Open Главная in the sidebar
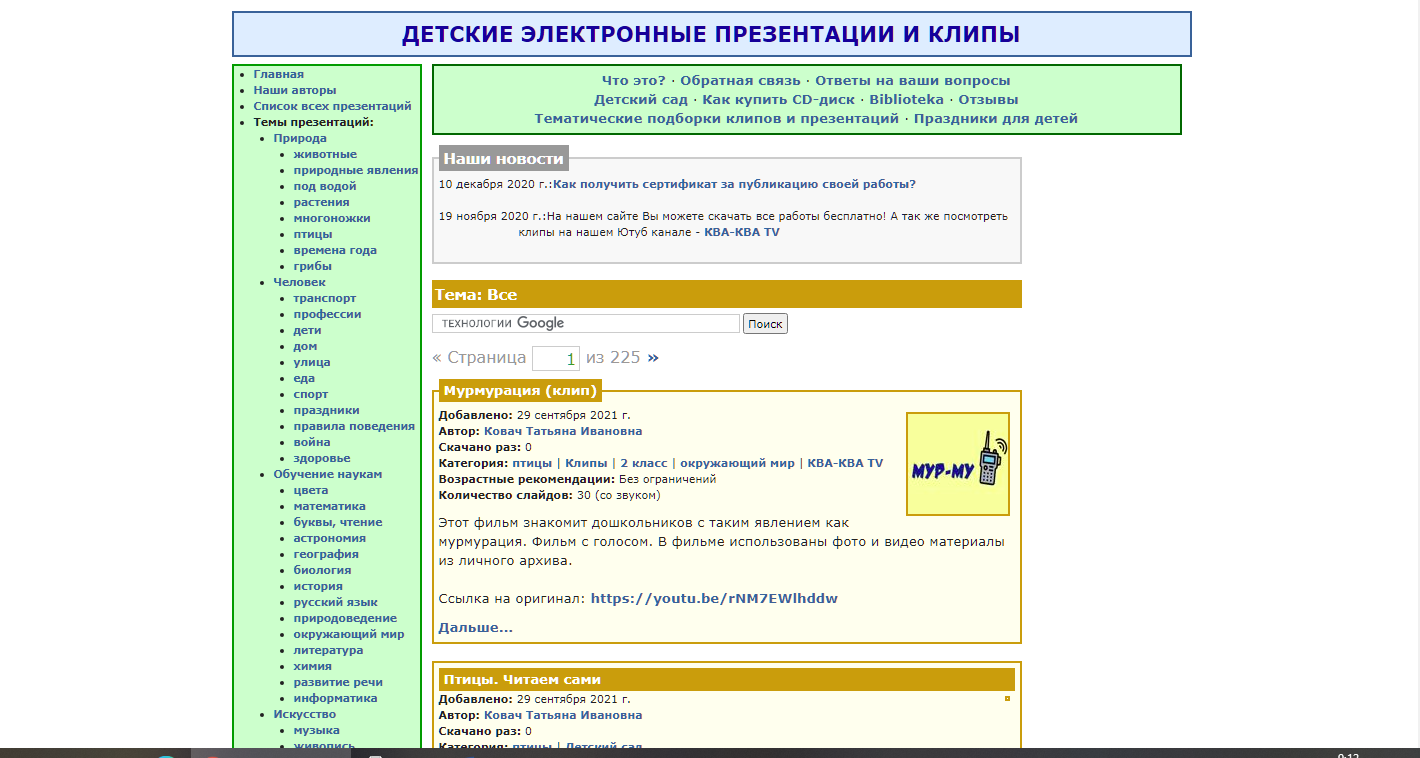Screen dimensions: 1420x758 click(x=279, y=74)
